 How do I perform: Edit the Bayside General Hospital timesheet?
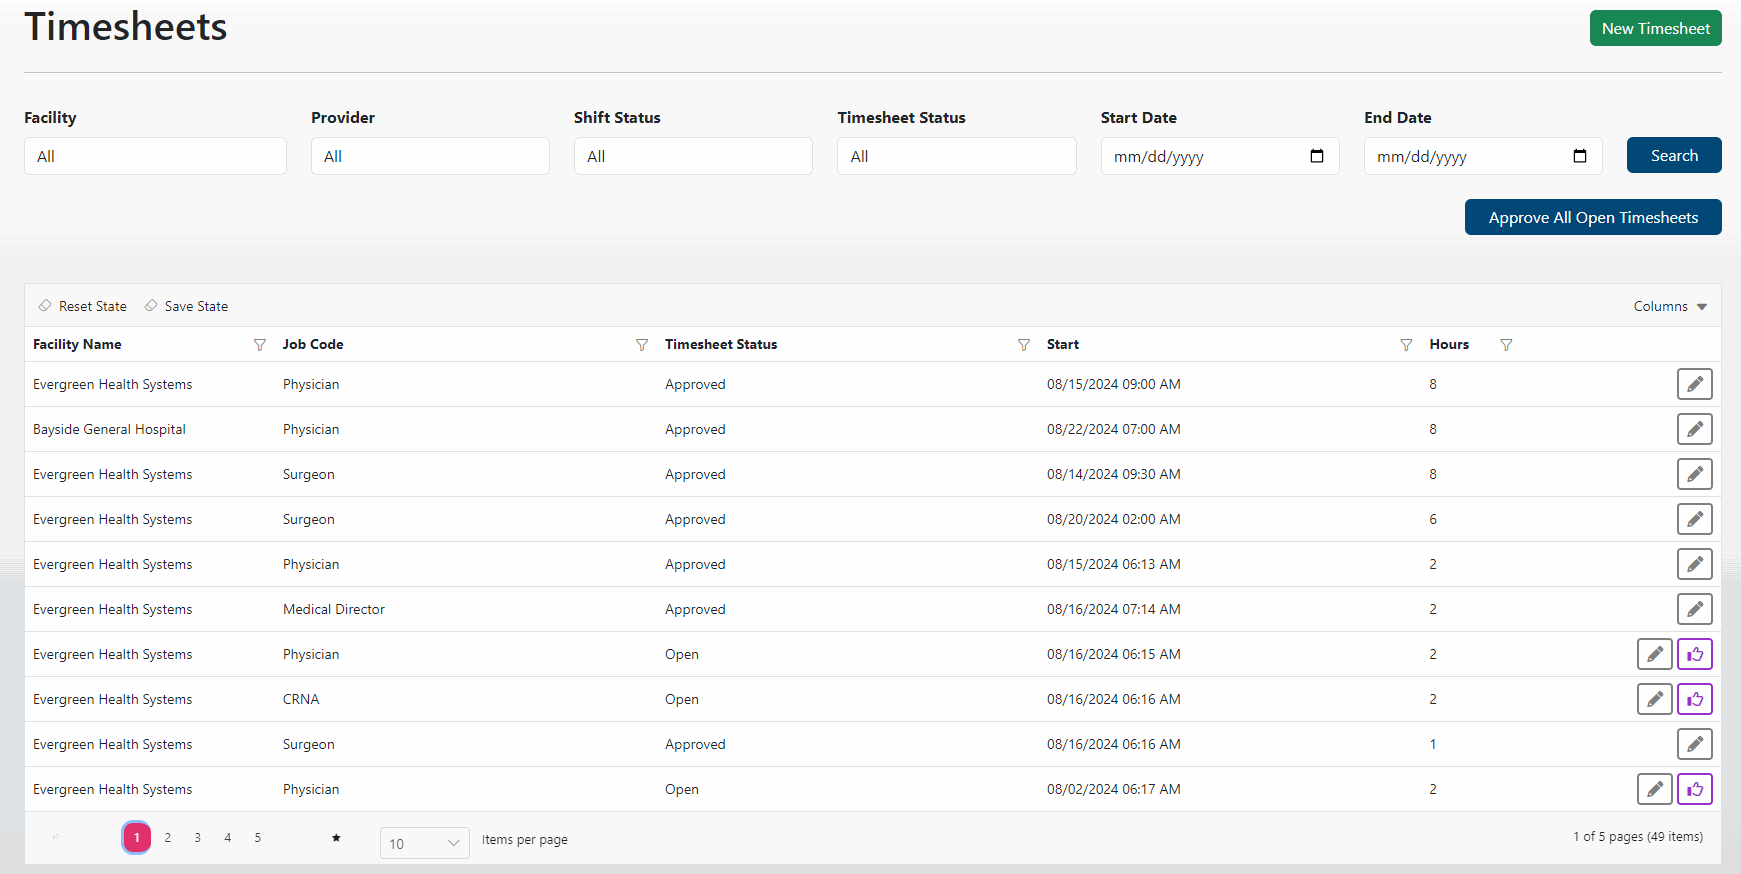[1694, 429]
